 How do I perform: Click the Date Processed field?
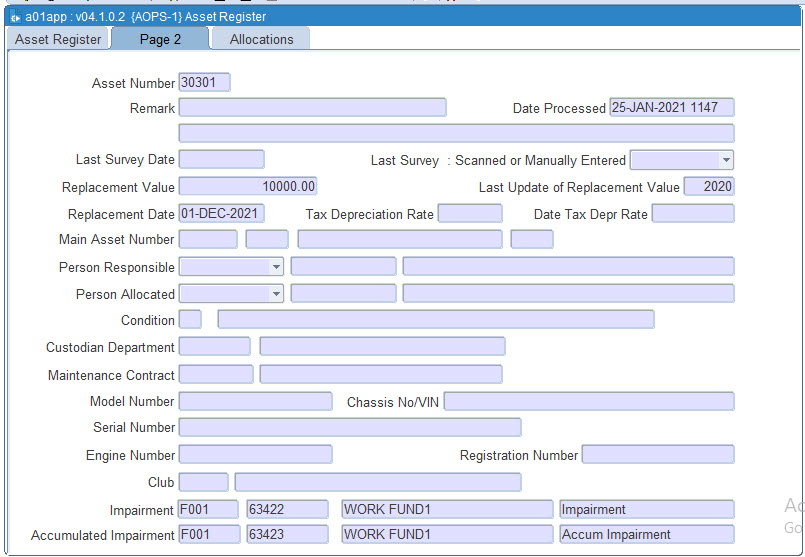click(671, 108)
